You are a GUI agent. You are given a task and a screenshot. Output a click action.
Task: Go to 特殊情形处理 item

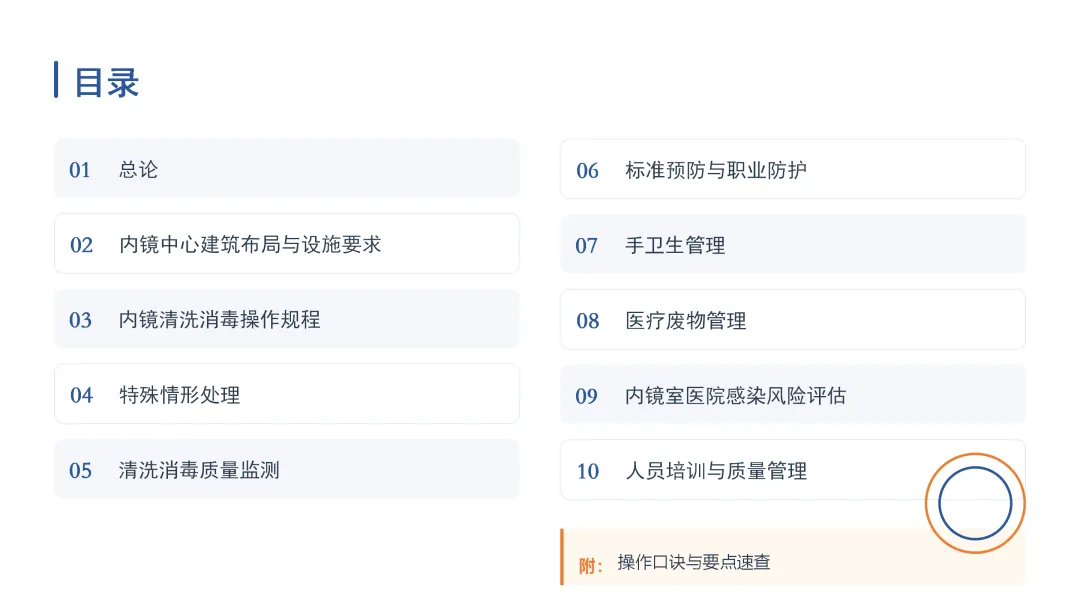pos(287,394)
